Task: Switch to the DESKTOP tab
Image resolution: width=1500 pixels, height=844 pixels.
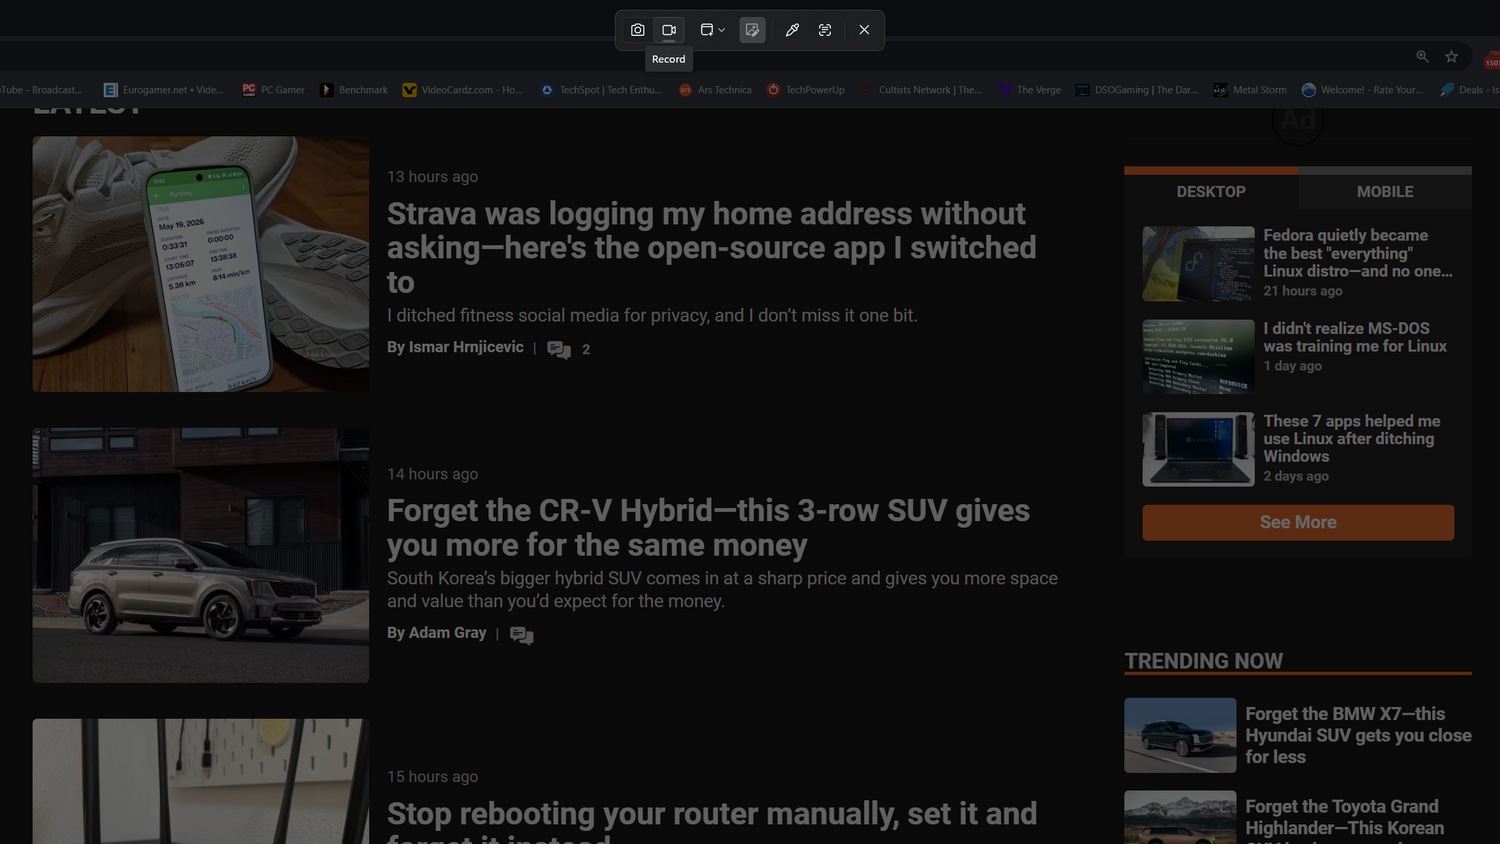Action: (x=1211, y=191)
